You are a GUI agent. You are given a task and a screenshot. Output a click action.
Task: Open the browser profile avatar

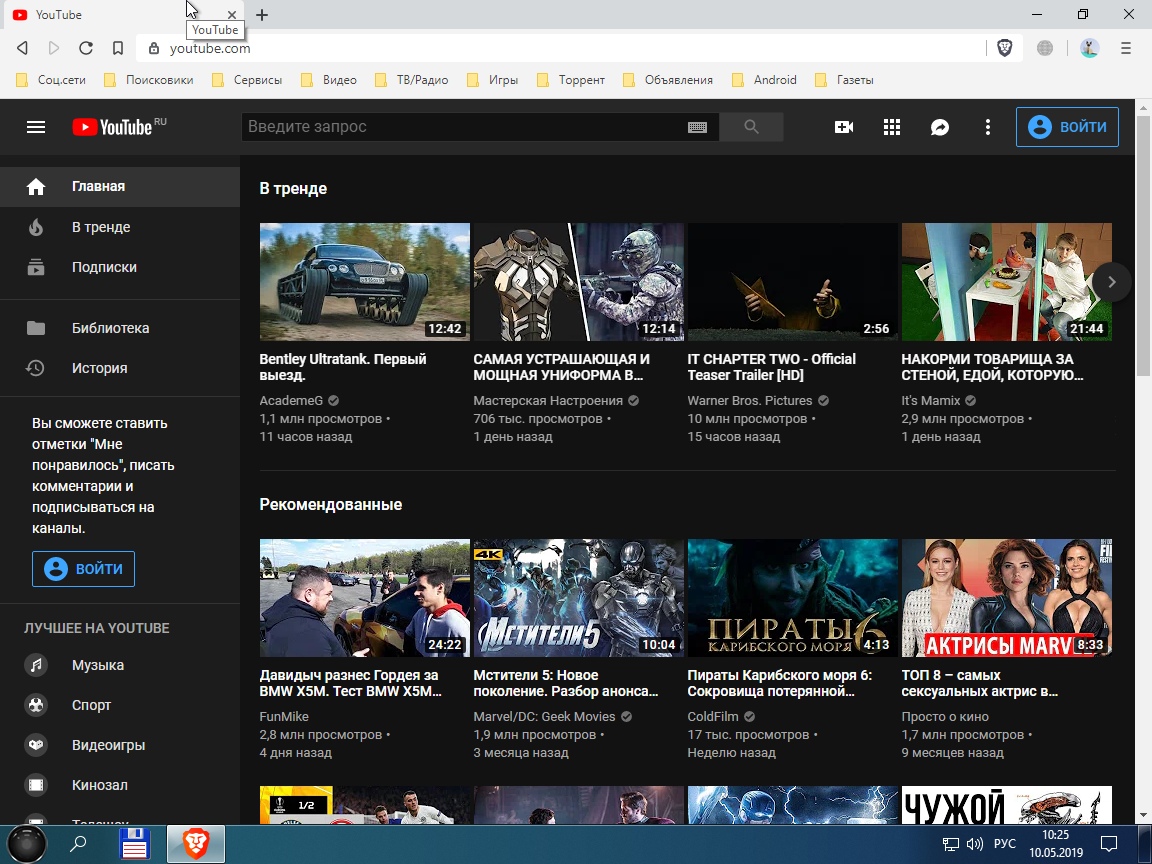1090,48
